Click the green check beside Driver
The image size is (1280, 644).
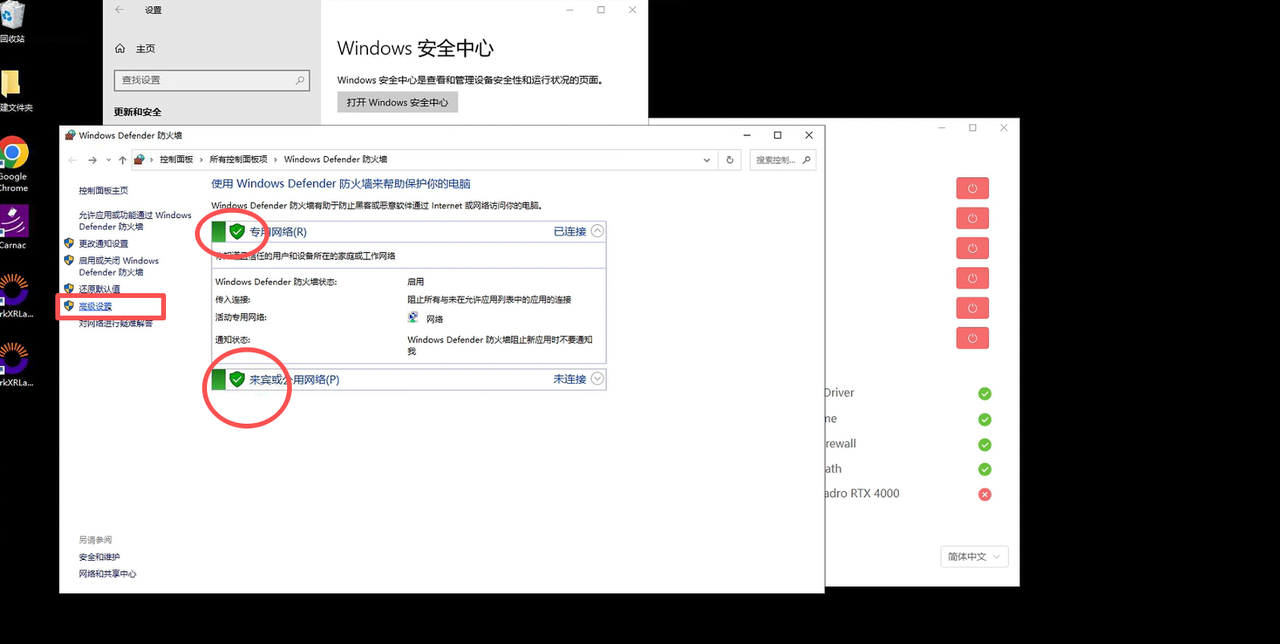pos(985,394)
